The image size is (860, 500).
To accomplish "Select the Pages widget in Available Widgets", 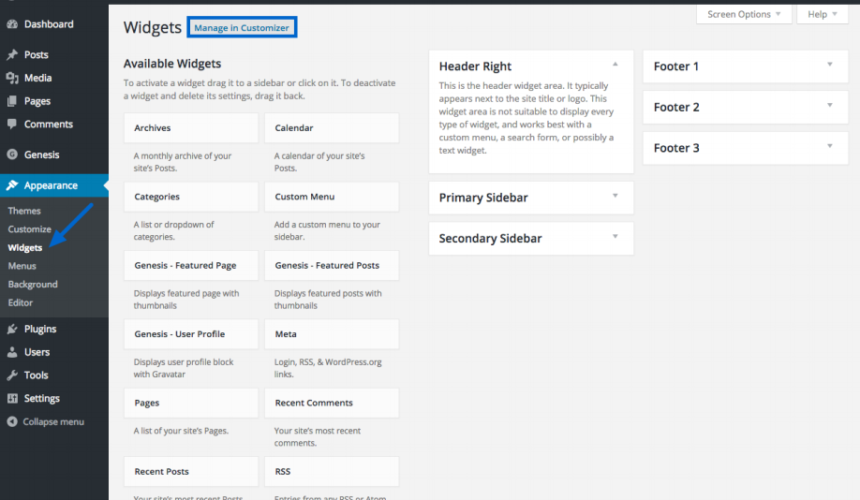I will click(x=191, y=403).
